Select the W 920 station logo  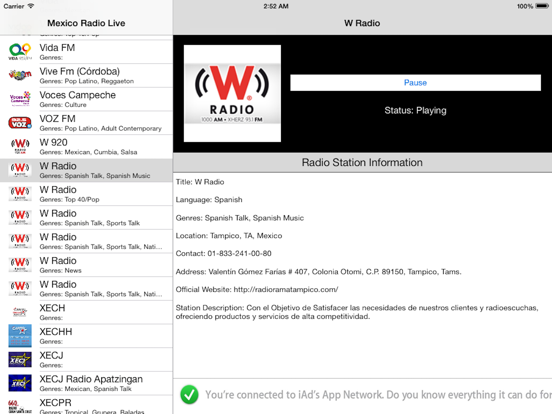[20, 146]
